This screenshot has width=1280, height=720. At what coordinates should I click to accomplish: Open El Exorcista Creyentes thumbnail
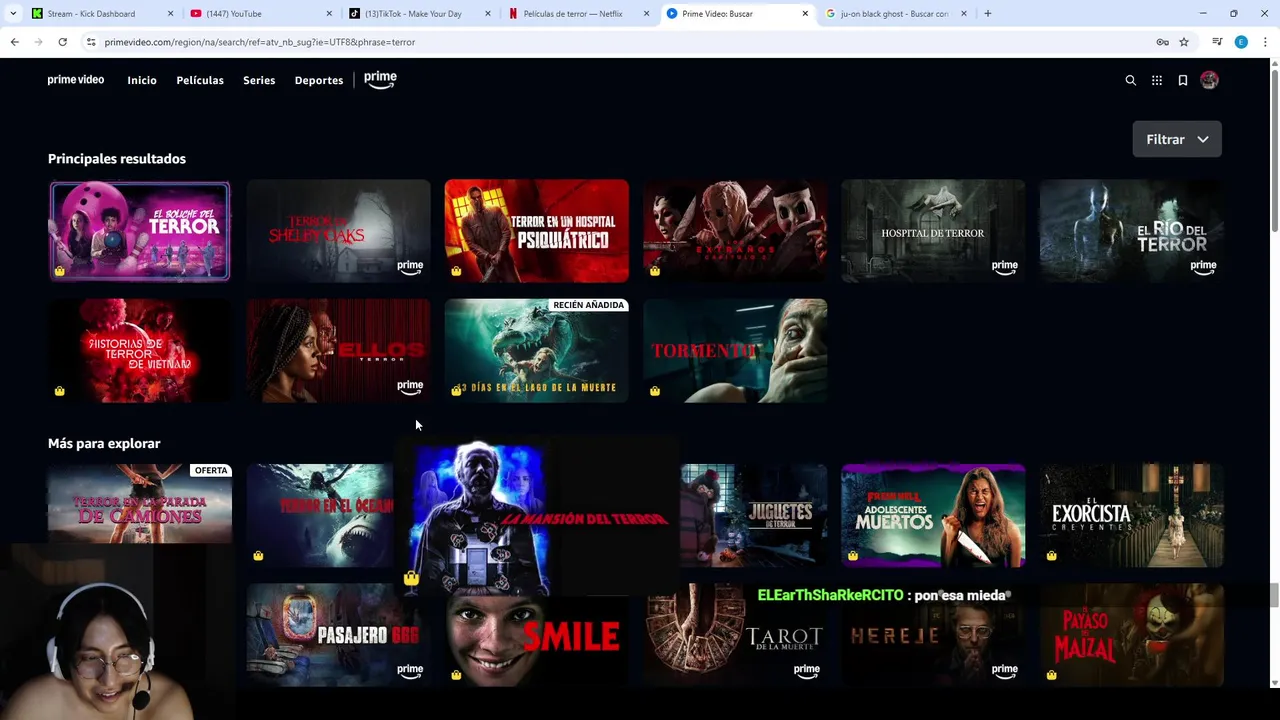(1131, 516)
